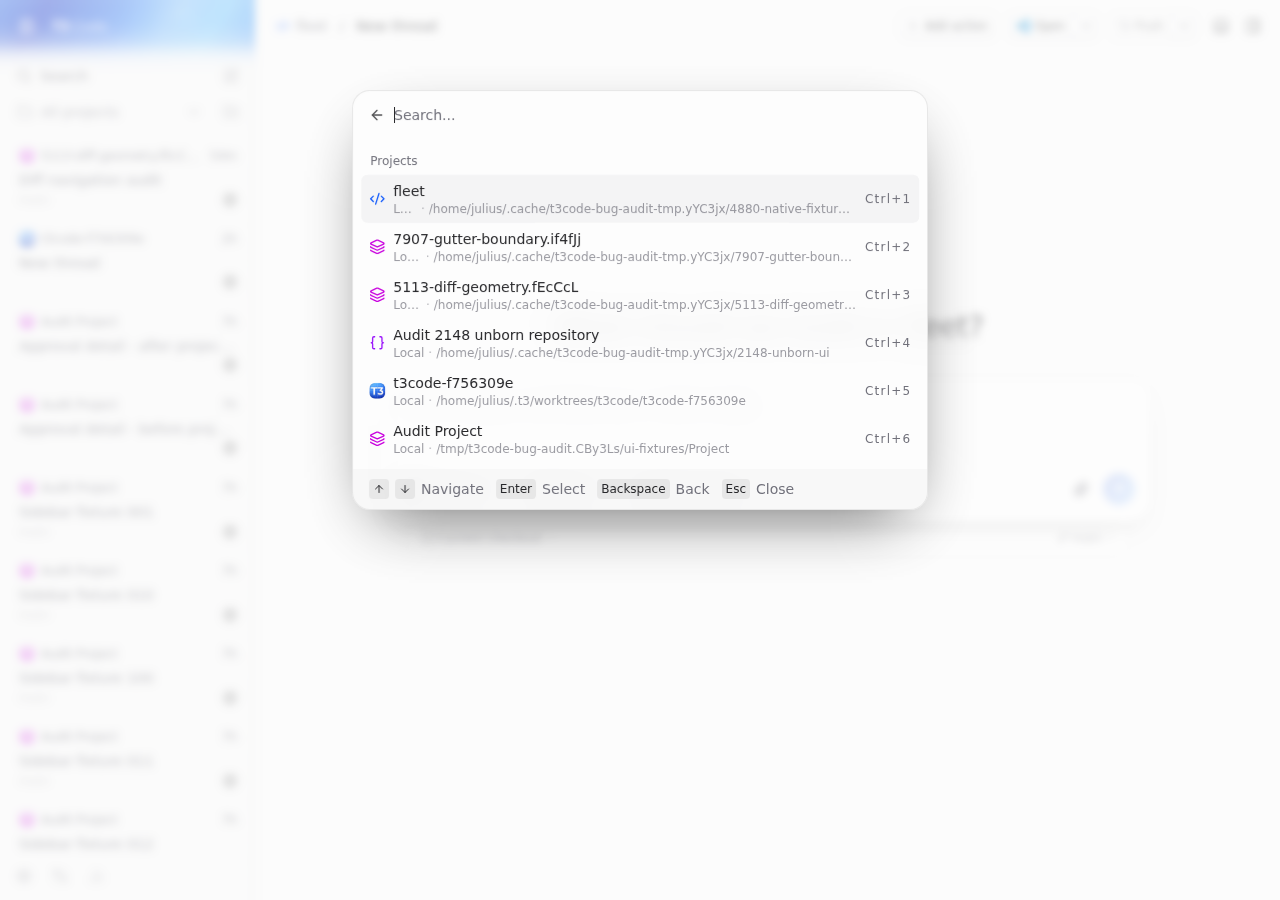Pick Audit Project from the list
The image size is (1280, 900).
click(640, 439)
